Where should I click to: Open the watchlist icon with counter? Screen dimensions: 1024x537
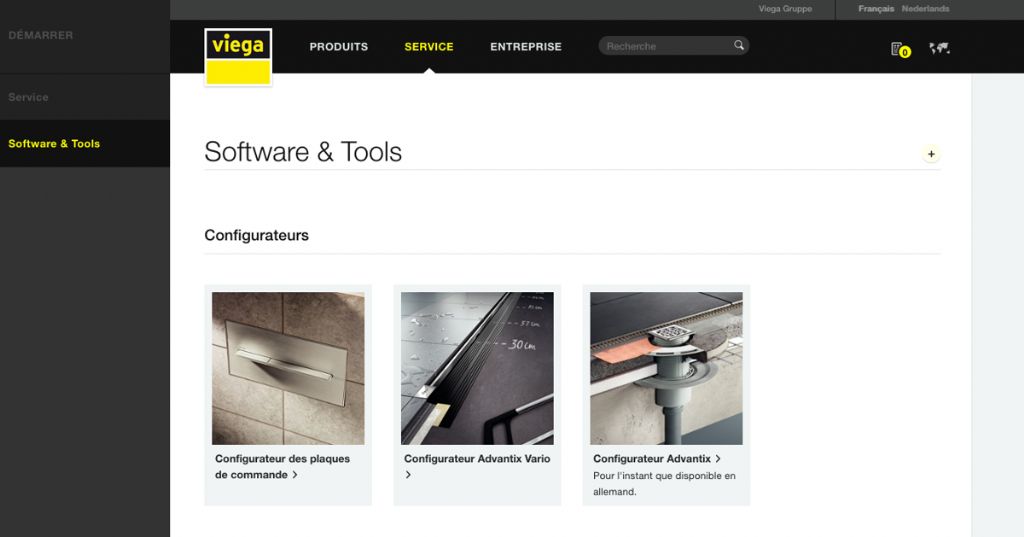899,49
